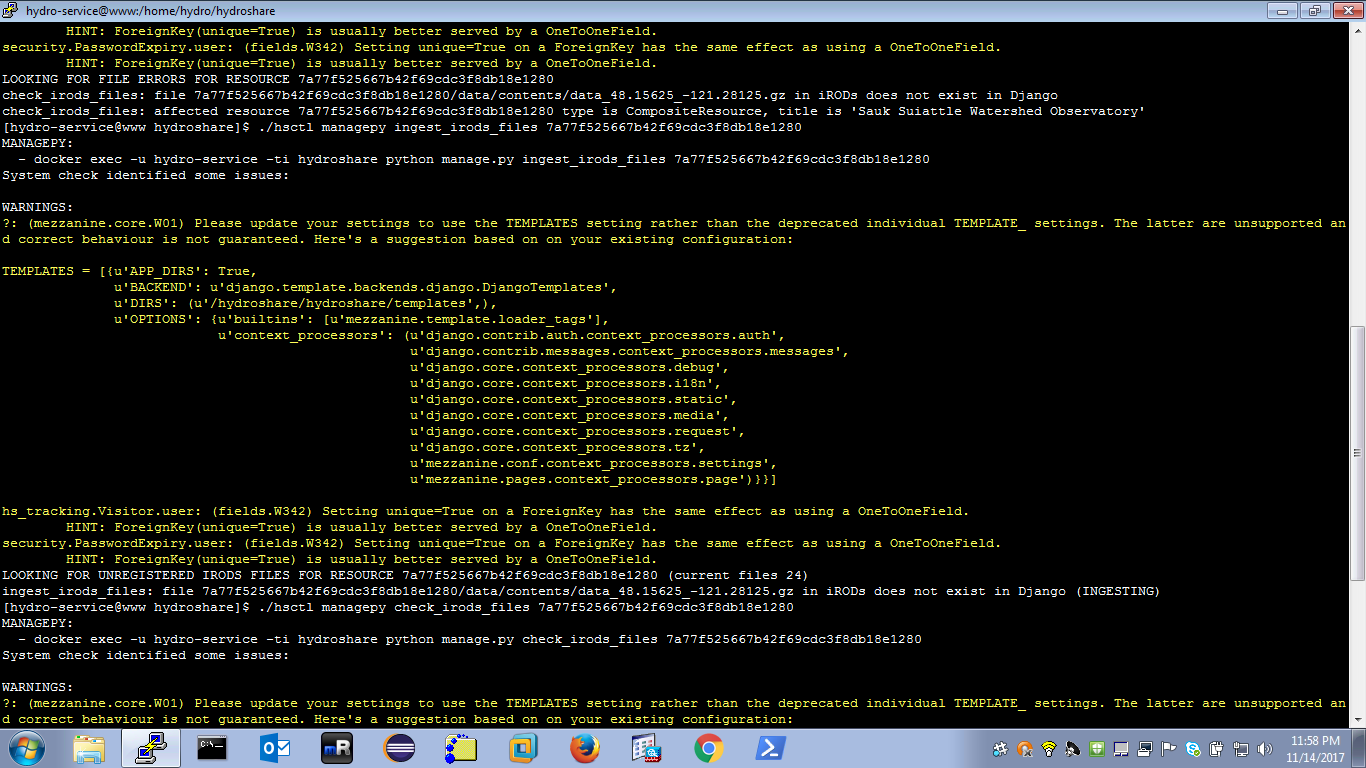
Task: Click the Java update tray icon
Action: pyautogui.click(x=1024, y=751)
